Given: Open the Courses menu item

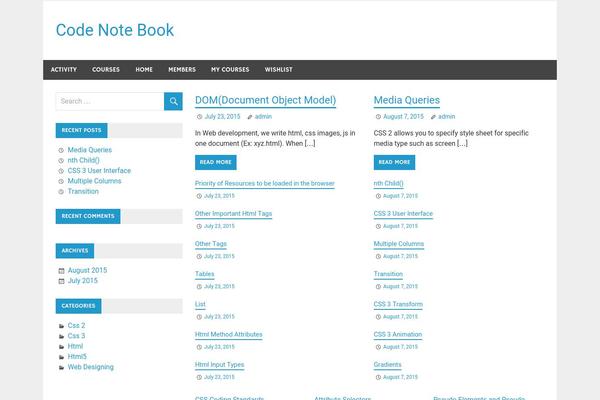Looking at the screenshot, I should pos(106,70).
